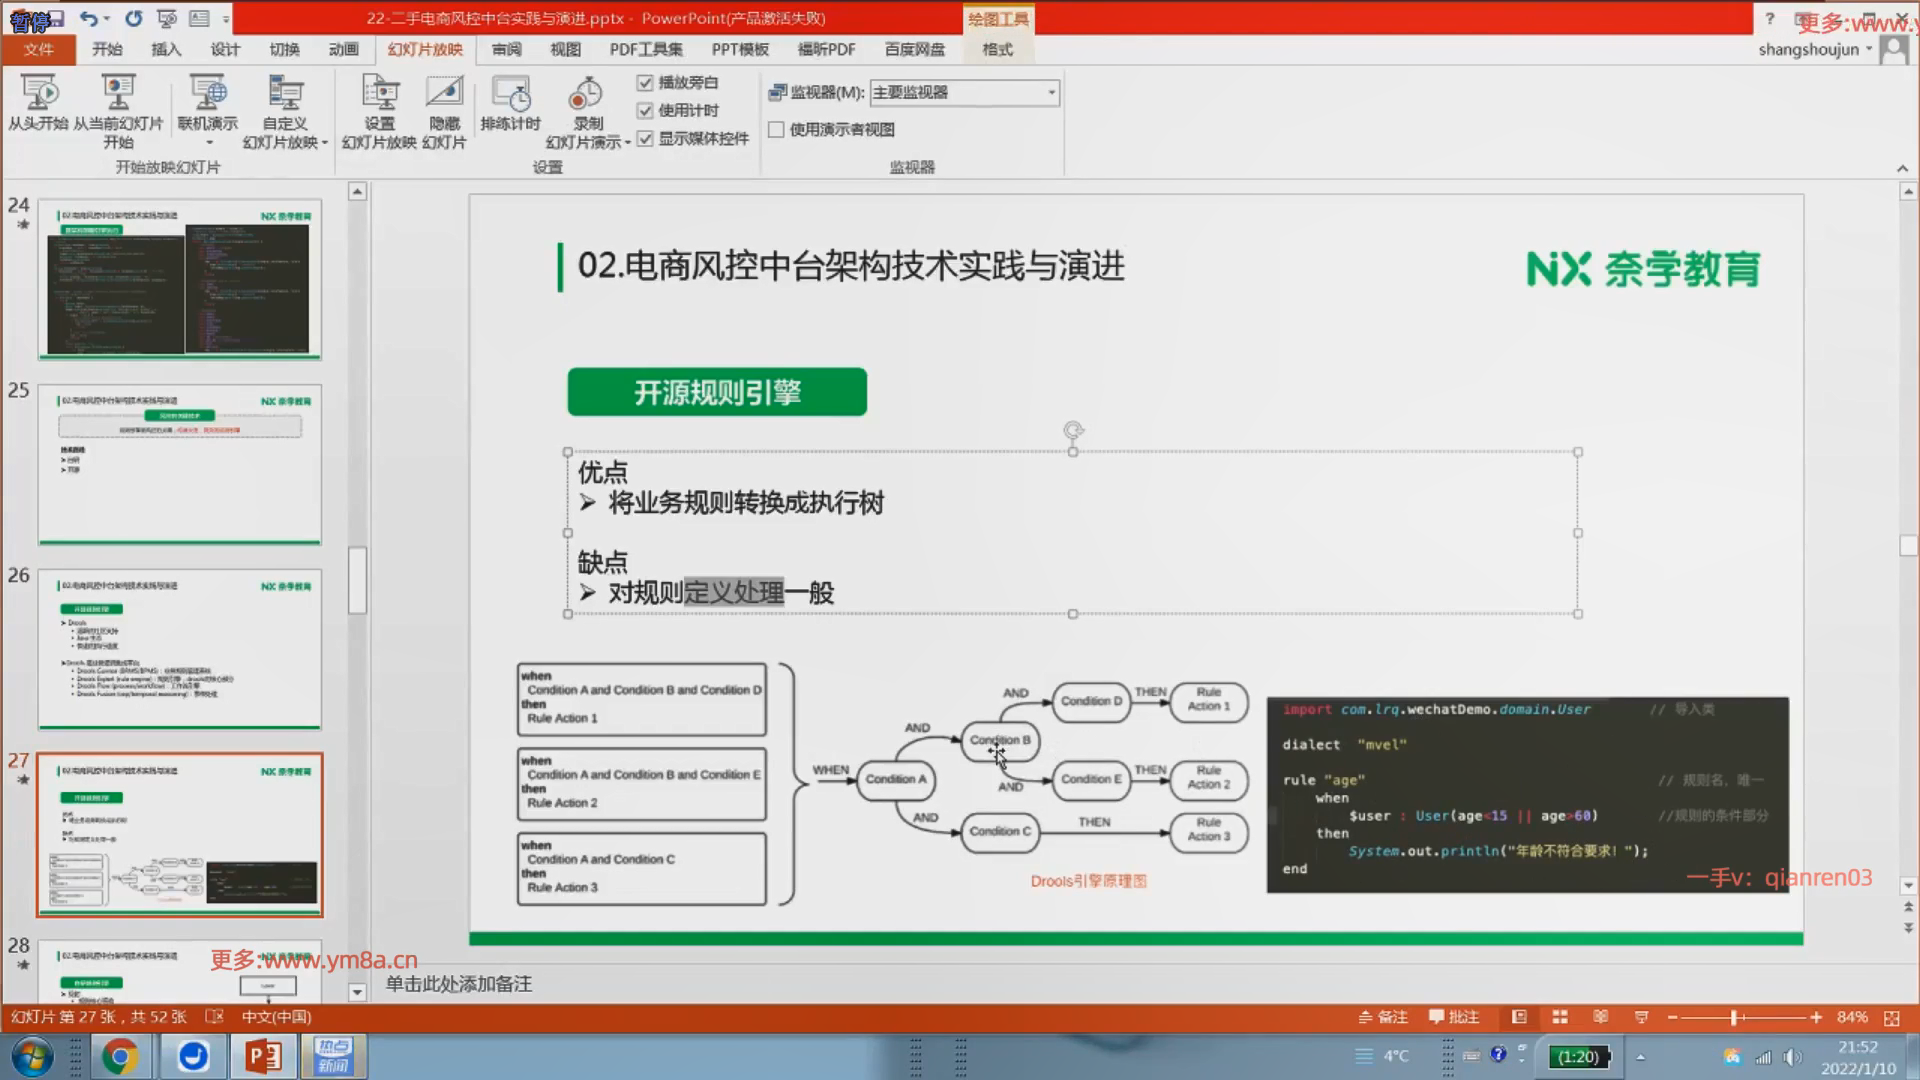Expand 自定义幻灯片放映 dropdown
Screen dimensions: 1920x1080
click(325, 143)
